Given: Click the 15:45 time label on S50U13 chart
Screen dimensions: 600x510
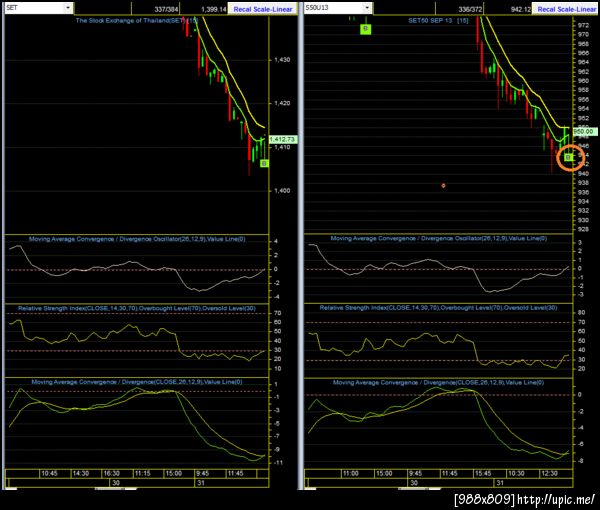Looking at the screenshot, I should pos(483,473).
